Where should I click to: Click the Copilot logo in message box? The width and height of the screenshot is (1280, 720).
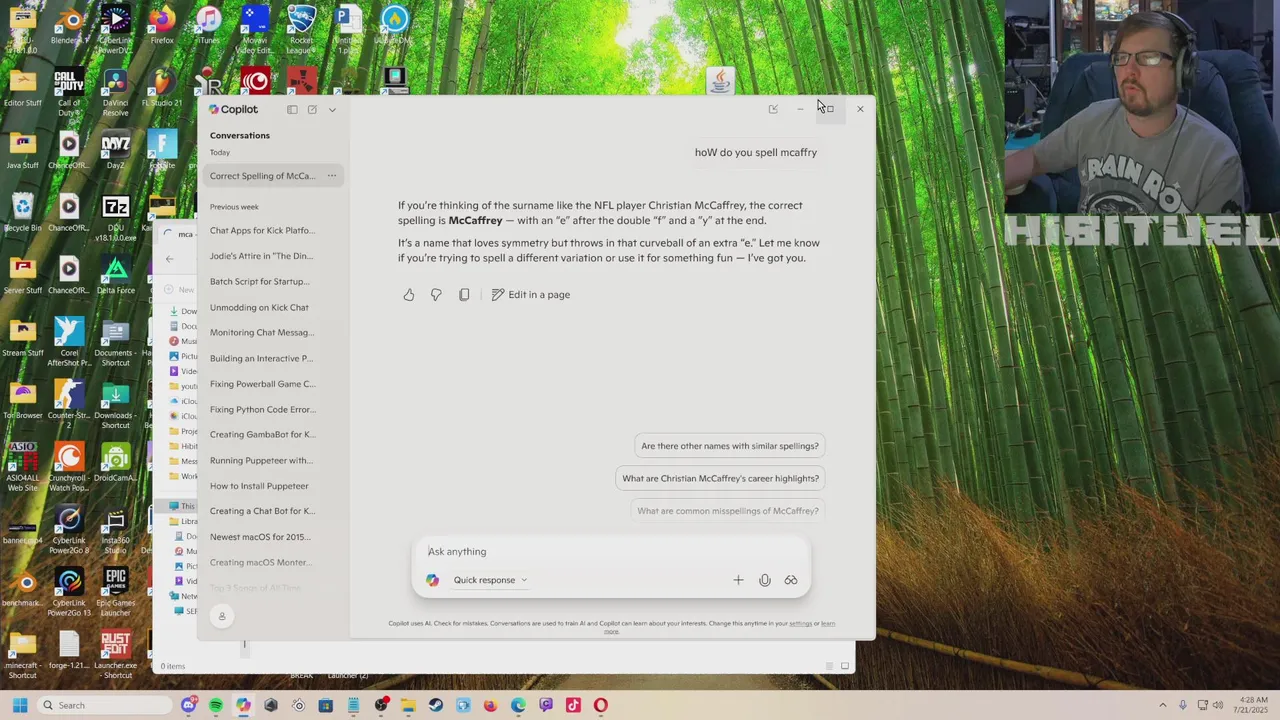coord(432,580)
